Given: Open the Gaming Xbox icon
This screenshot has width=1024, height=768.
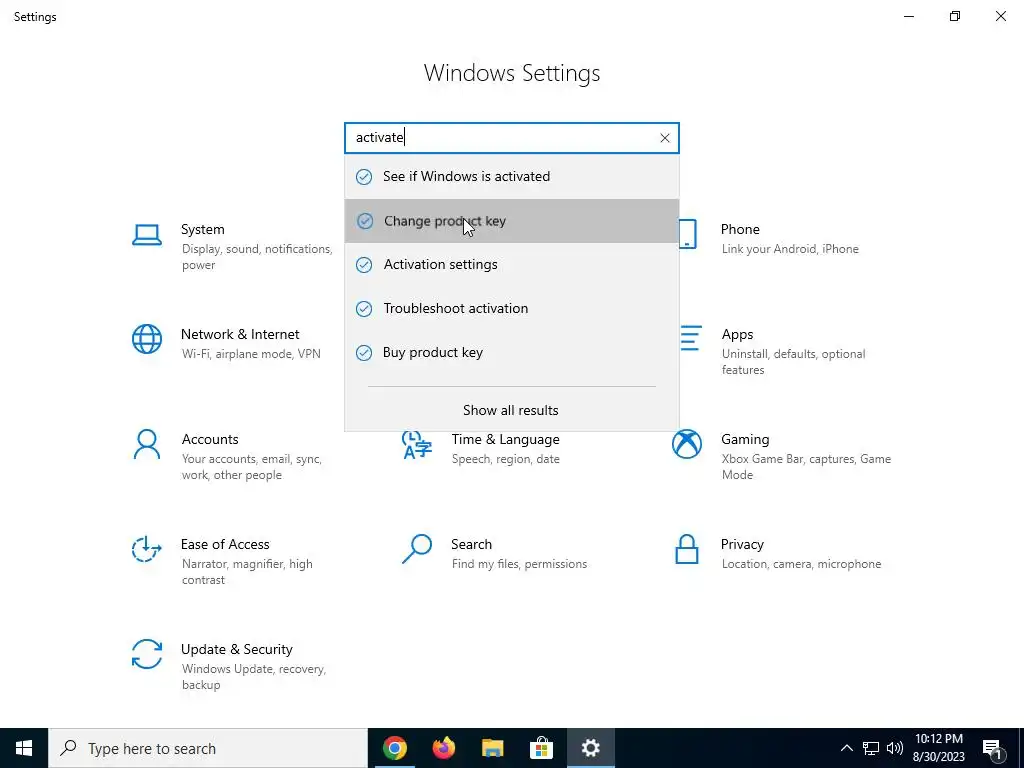Looking at the screenshot, I should pyautogui.click(x=687, y=445).
